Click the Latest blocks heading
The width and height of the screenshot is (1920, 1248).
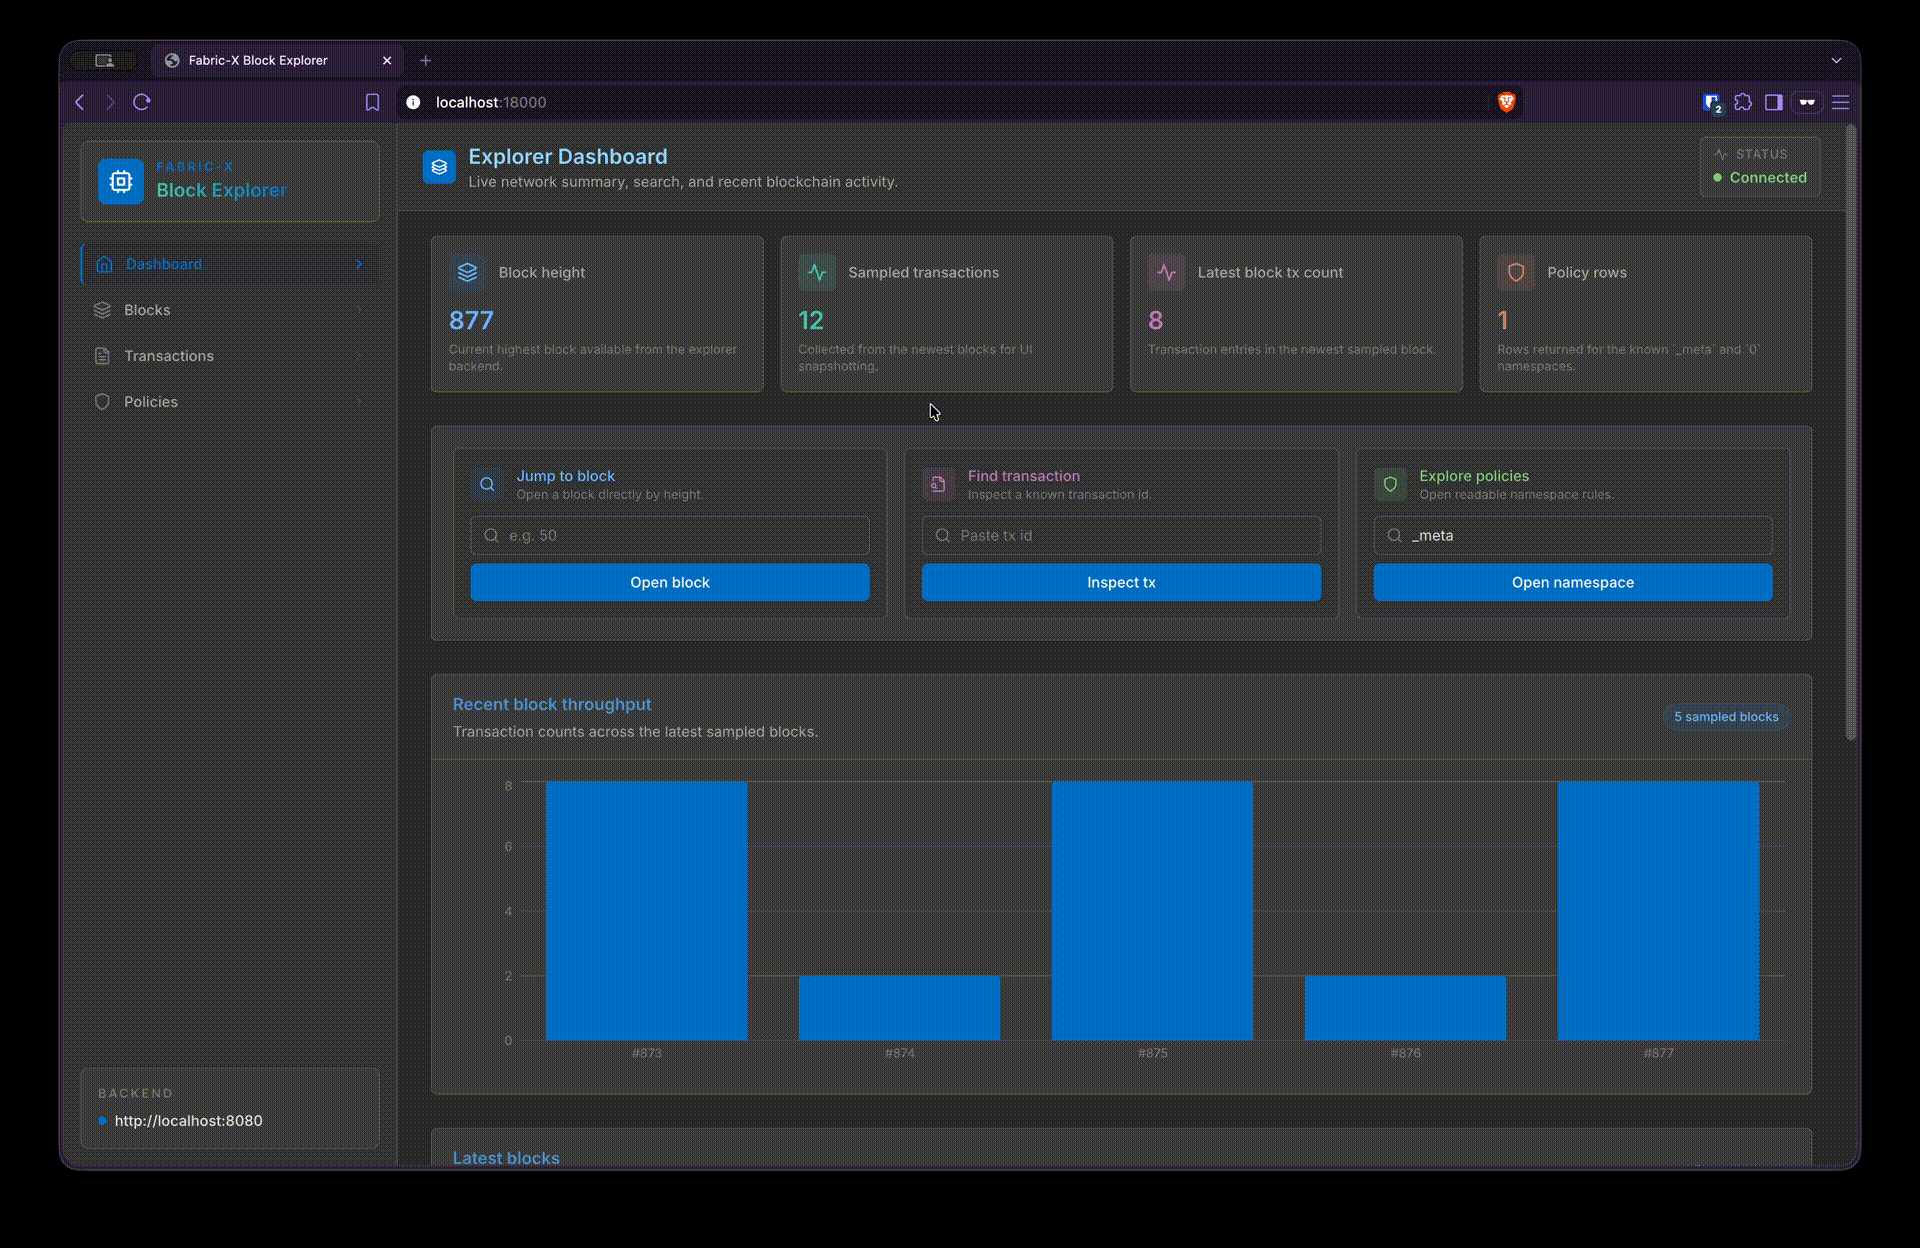click(506, 1158)
